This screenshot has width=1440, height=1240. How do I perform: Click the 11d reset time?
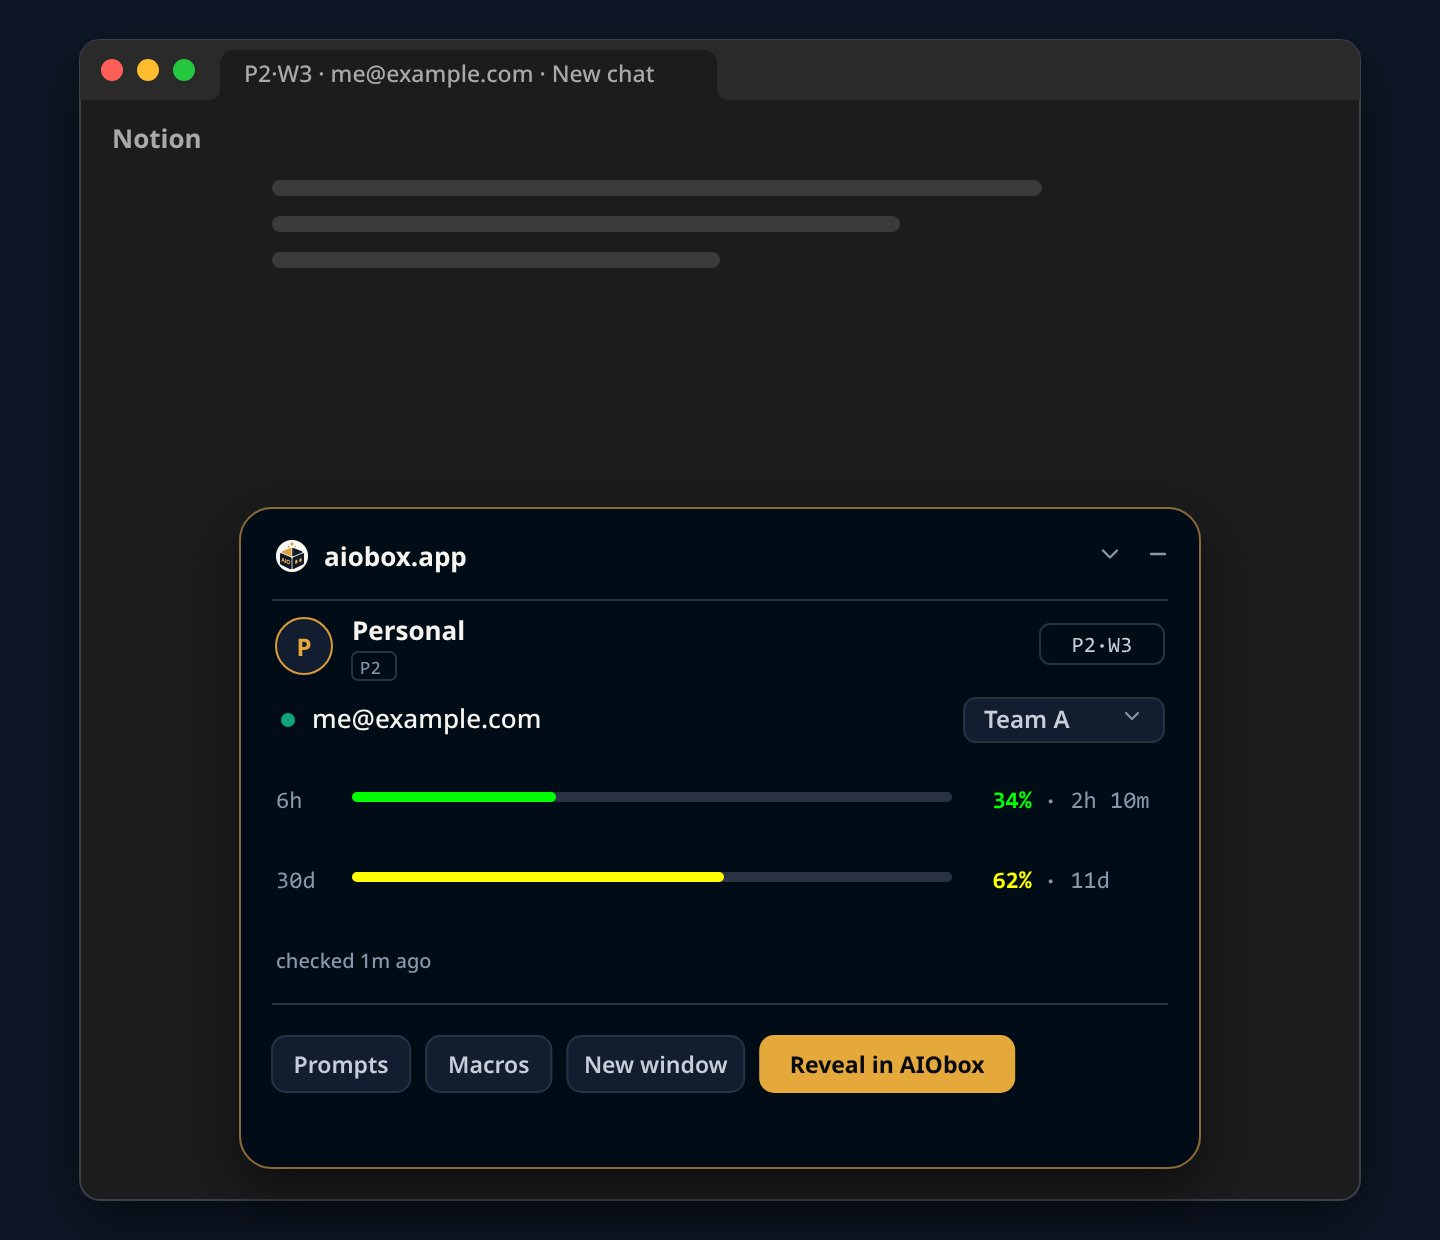click(1090, 880)
